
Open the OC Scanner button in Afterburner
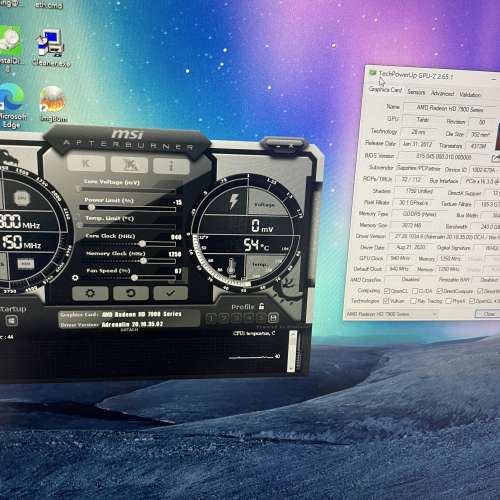129,165
